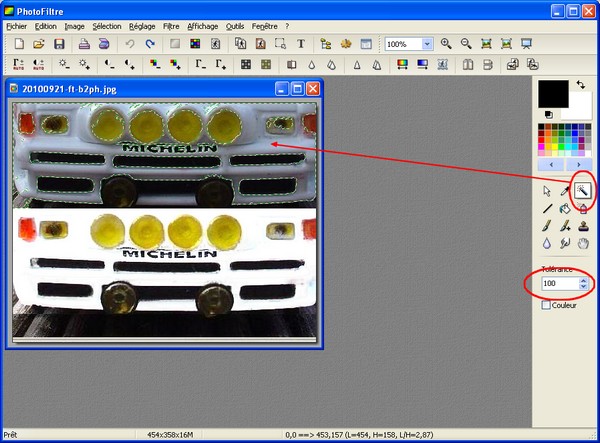Screen dimensions: 600x443
Task: Open the Image size dialog icon
Action: click(x=240, y=44)
